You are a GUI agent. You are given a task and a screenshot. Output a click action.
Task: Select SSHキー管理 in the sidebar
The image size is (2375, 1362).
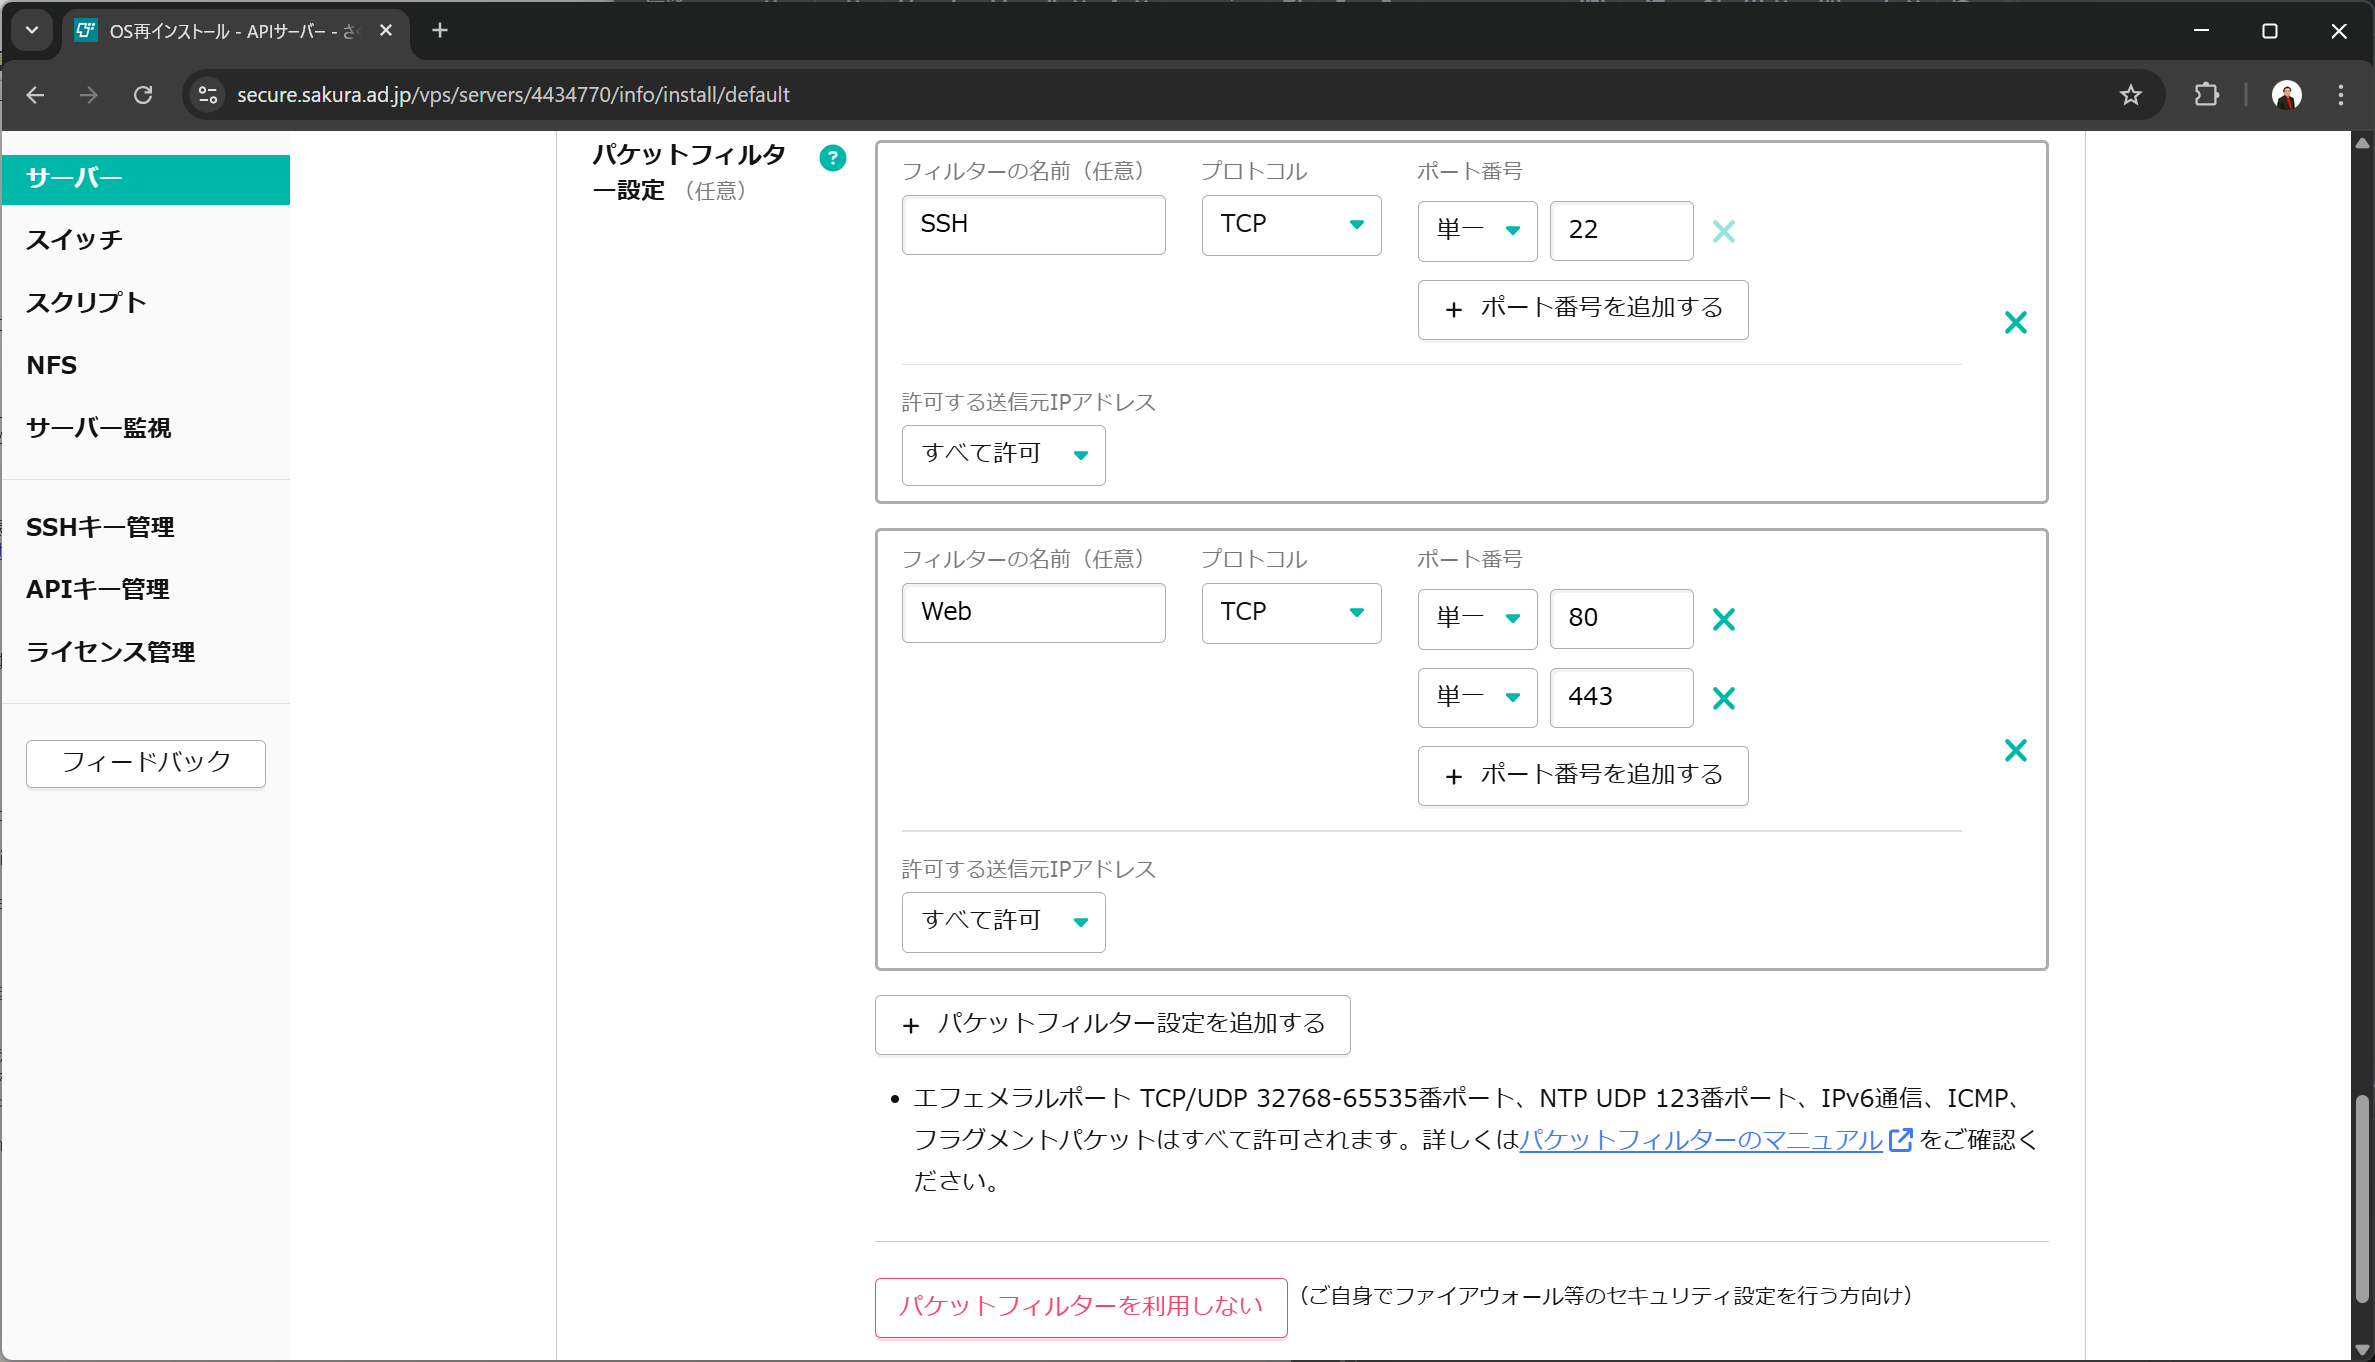100,527
